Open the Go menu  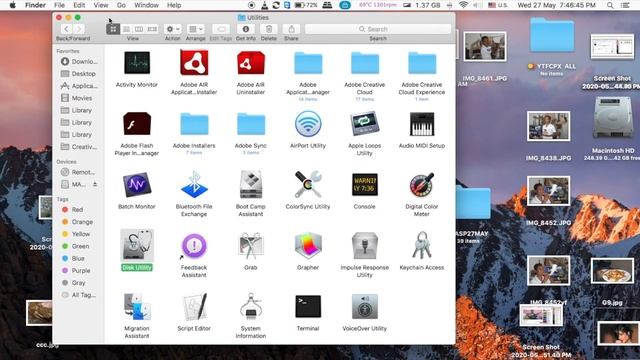pos(121,5)
